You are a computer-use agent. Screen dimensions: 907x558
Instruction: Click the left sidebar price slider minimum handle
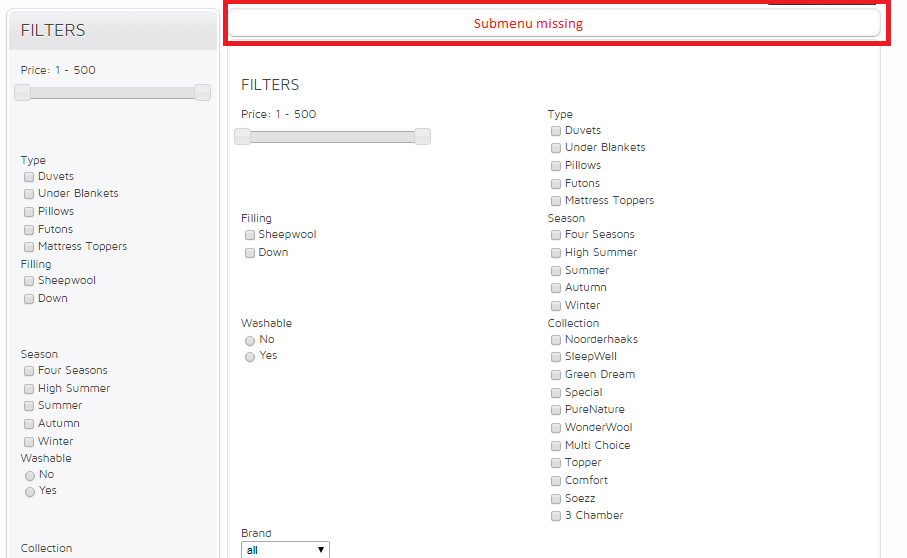pyautogui.click(x=23, y=93)
